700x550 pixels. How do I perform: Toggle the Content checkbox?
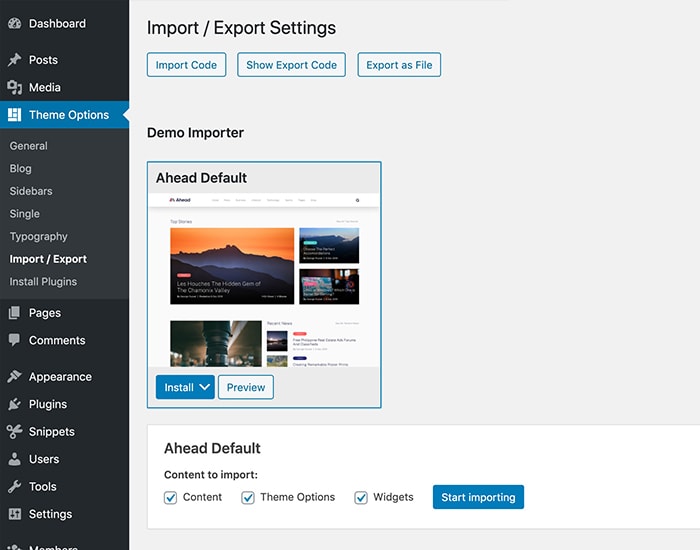pyautogui.click(x=170, y=497)
